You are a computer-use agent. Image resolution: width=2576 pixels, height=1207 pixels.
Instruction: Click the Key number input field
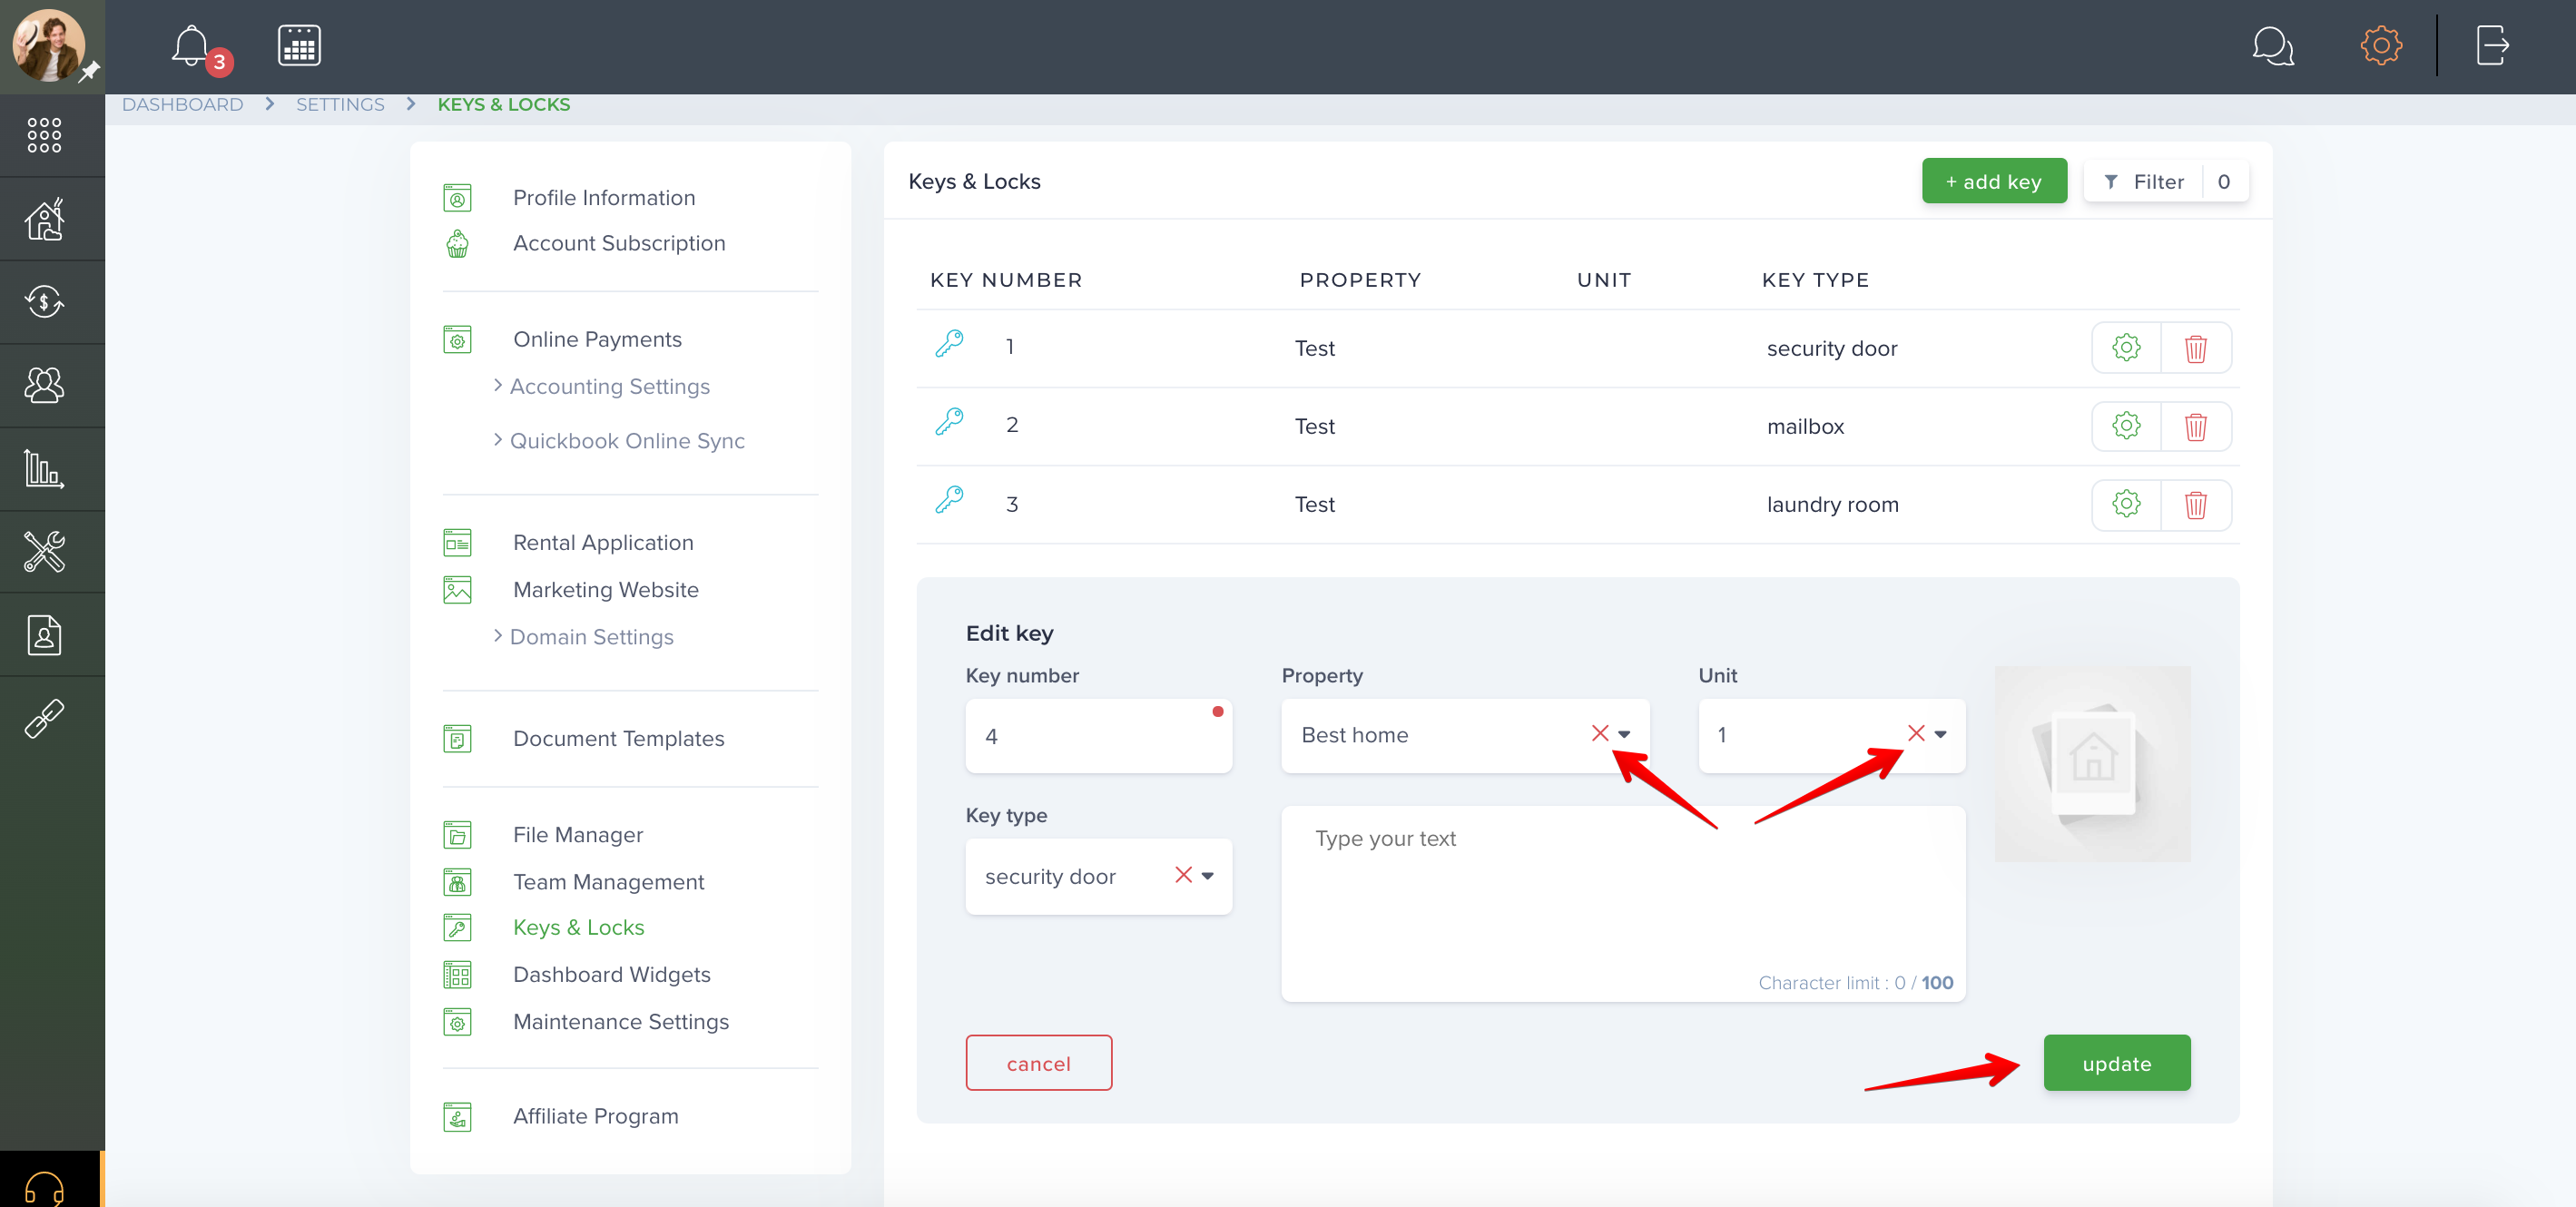(1098, 736)
